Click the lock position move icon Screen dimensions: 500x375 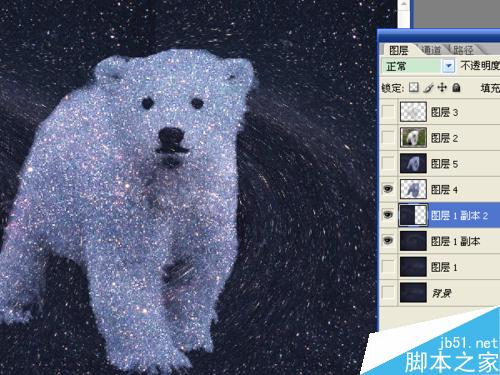(442, 88)
